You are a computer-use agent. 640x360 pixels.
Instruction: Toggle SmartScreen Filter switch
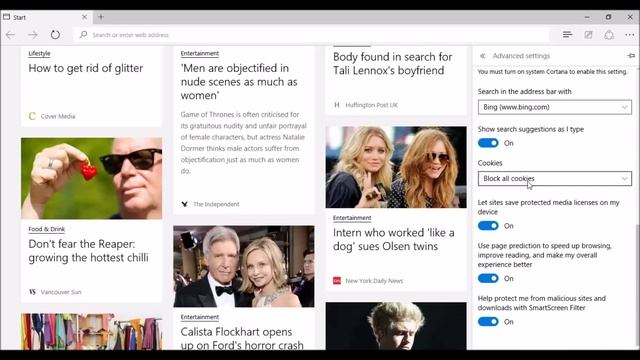(x=488, y=322)
